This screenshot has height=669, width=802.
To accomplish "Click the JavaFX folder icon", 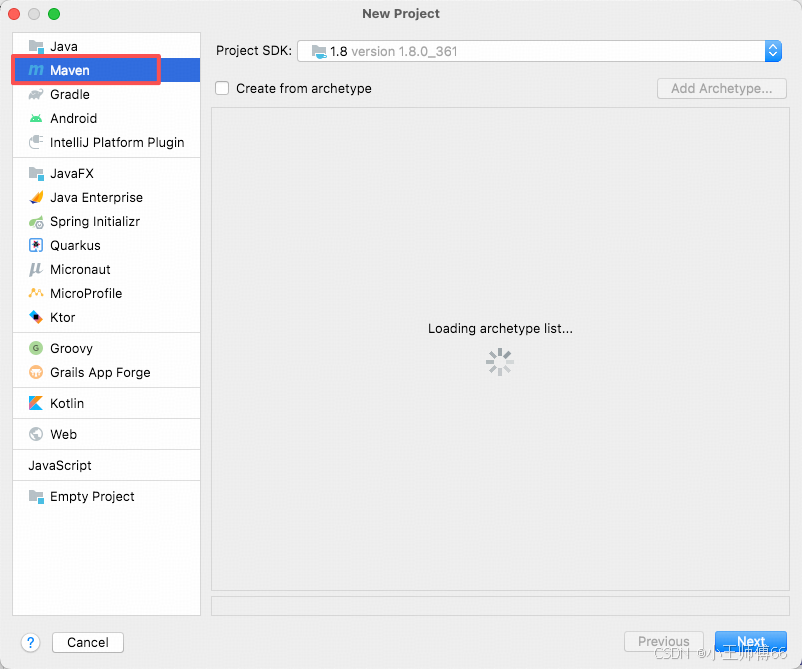I will 36,174.
